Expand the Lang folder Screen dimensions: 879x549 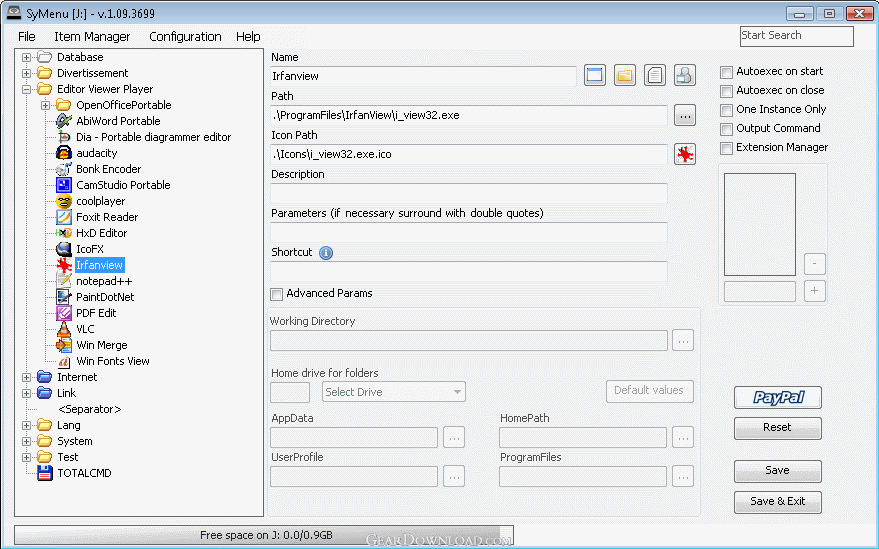click(26, 426)
